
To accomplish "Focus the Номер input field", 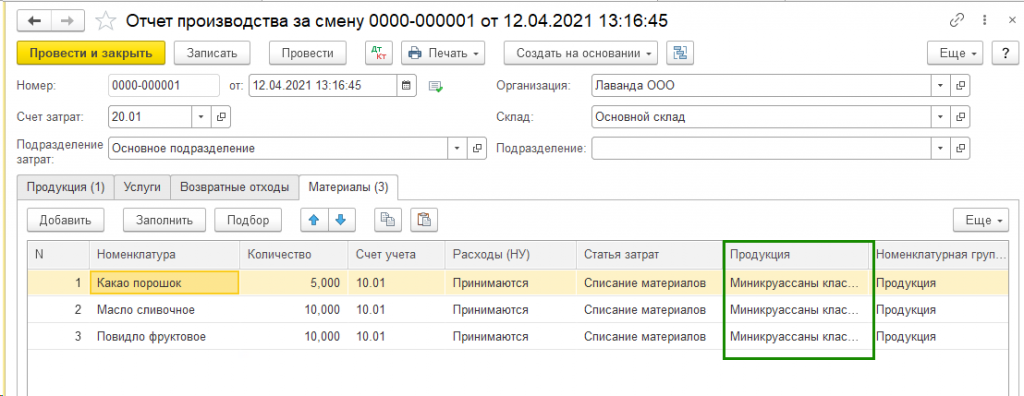I will (x=163, y=85).
